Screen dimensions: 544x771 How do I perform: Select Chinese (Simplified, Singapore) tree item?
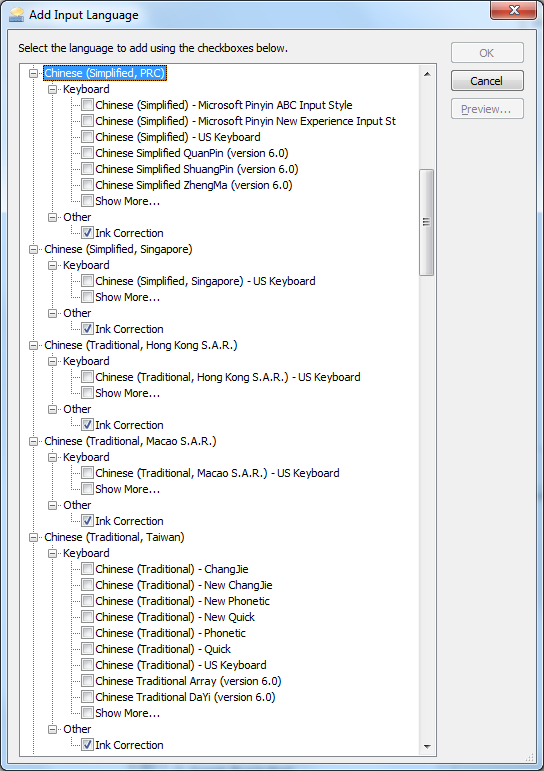coord(118,249)
